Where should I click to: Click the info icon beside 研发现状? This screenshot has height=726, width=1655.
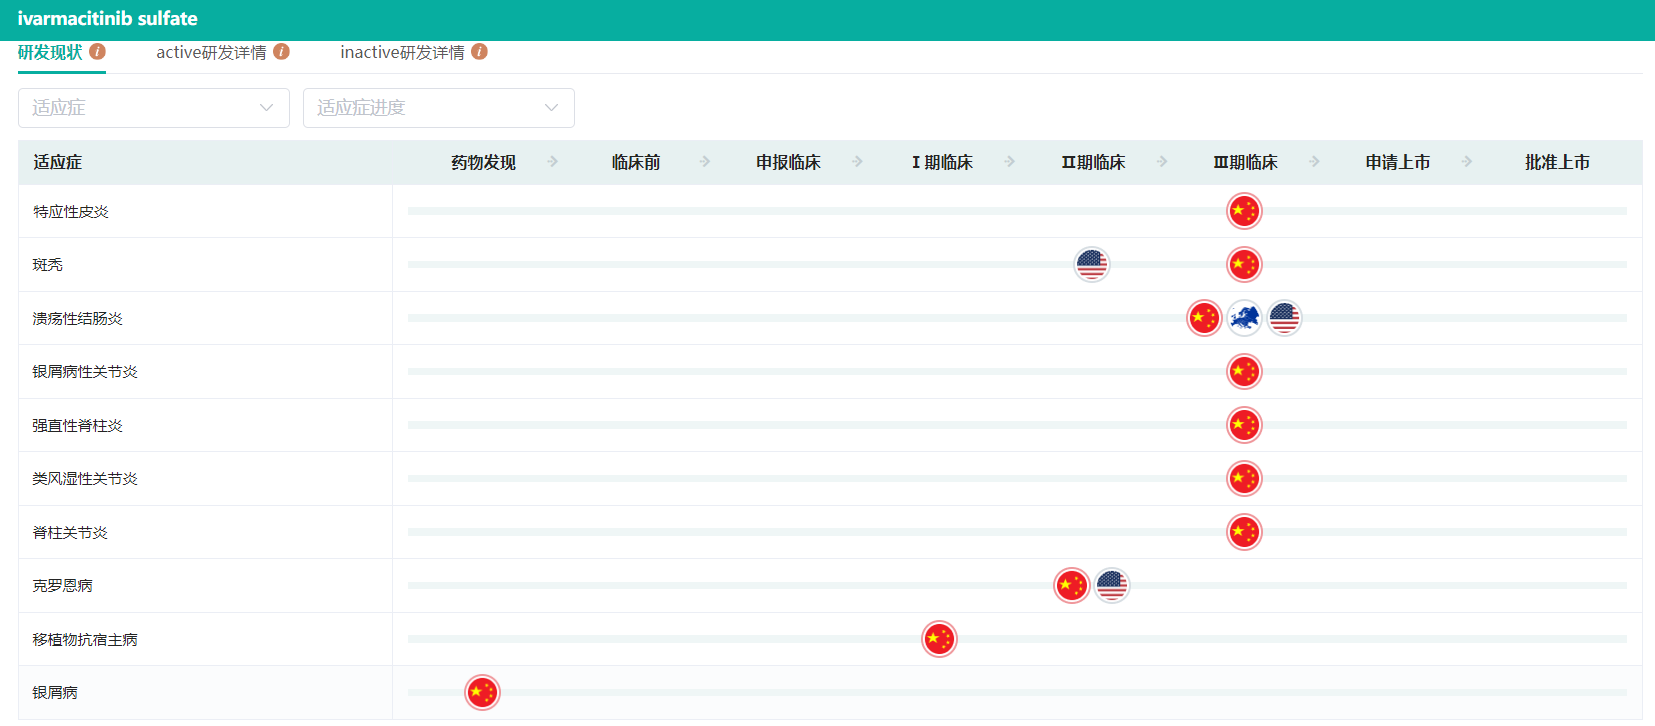[x=97, y=51]
